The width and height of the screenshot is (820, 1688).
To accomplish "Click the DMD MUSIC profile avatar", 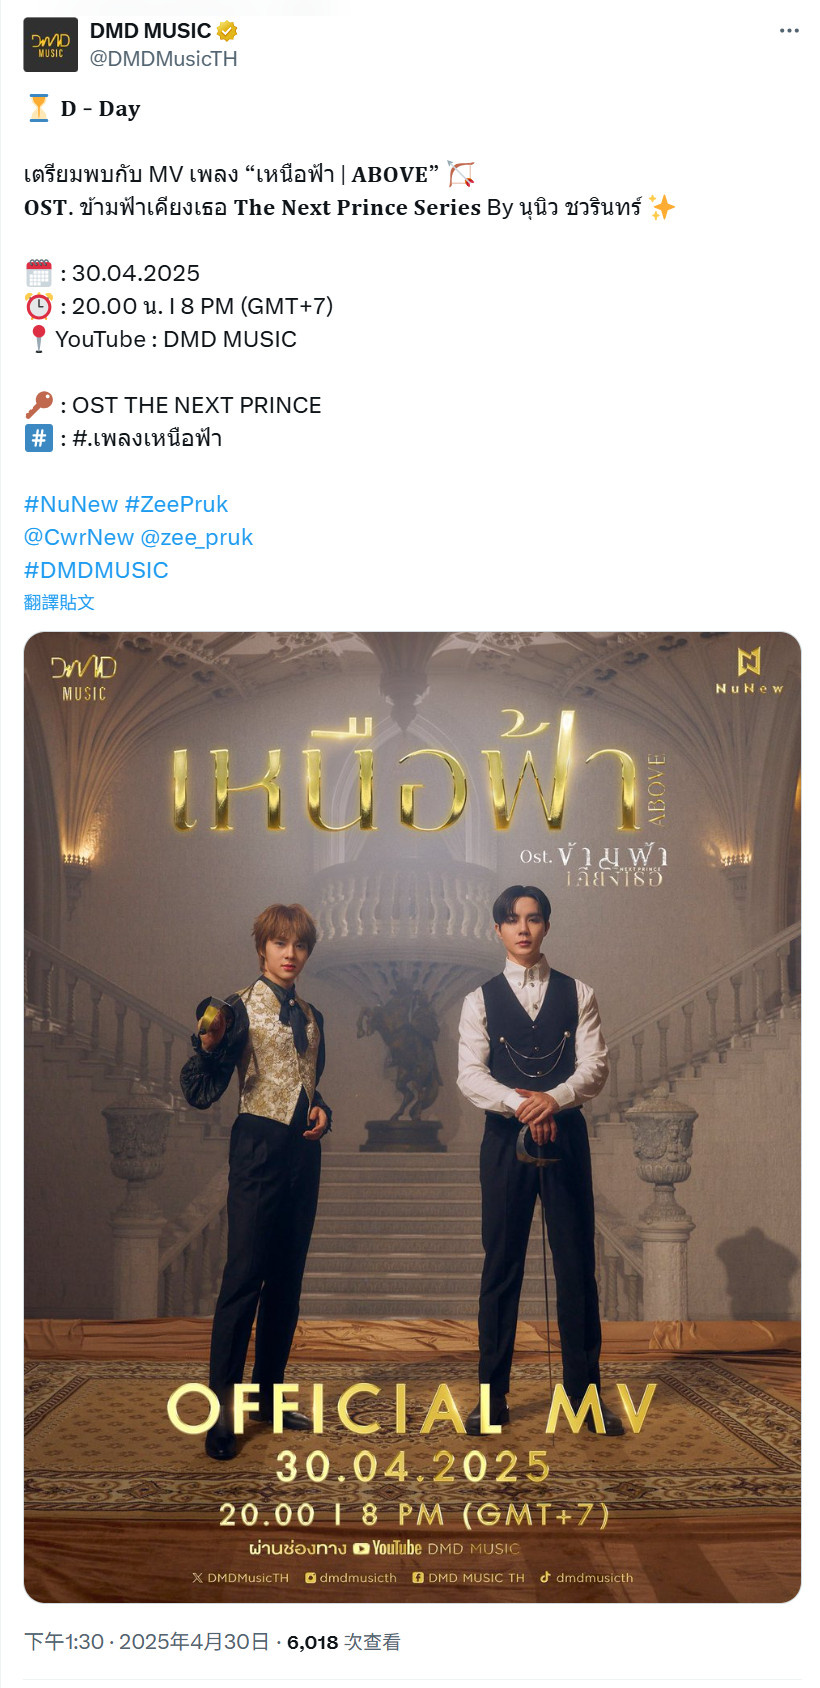I will click(x=50, y=45).
